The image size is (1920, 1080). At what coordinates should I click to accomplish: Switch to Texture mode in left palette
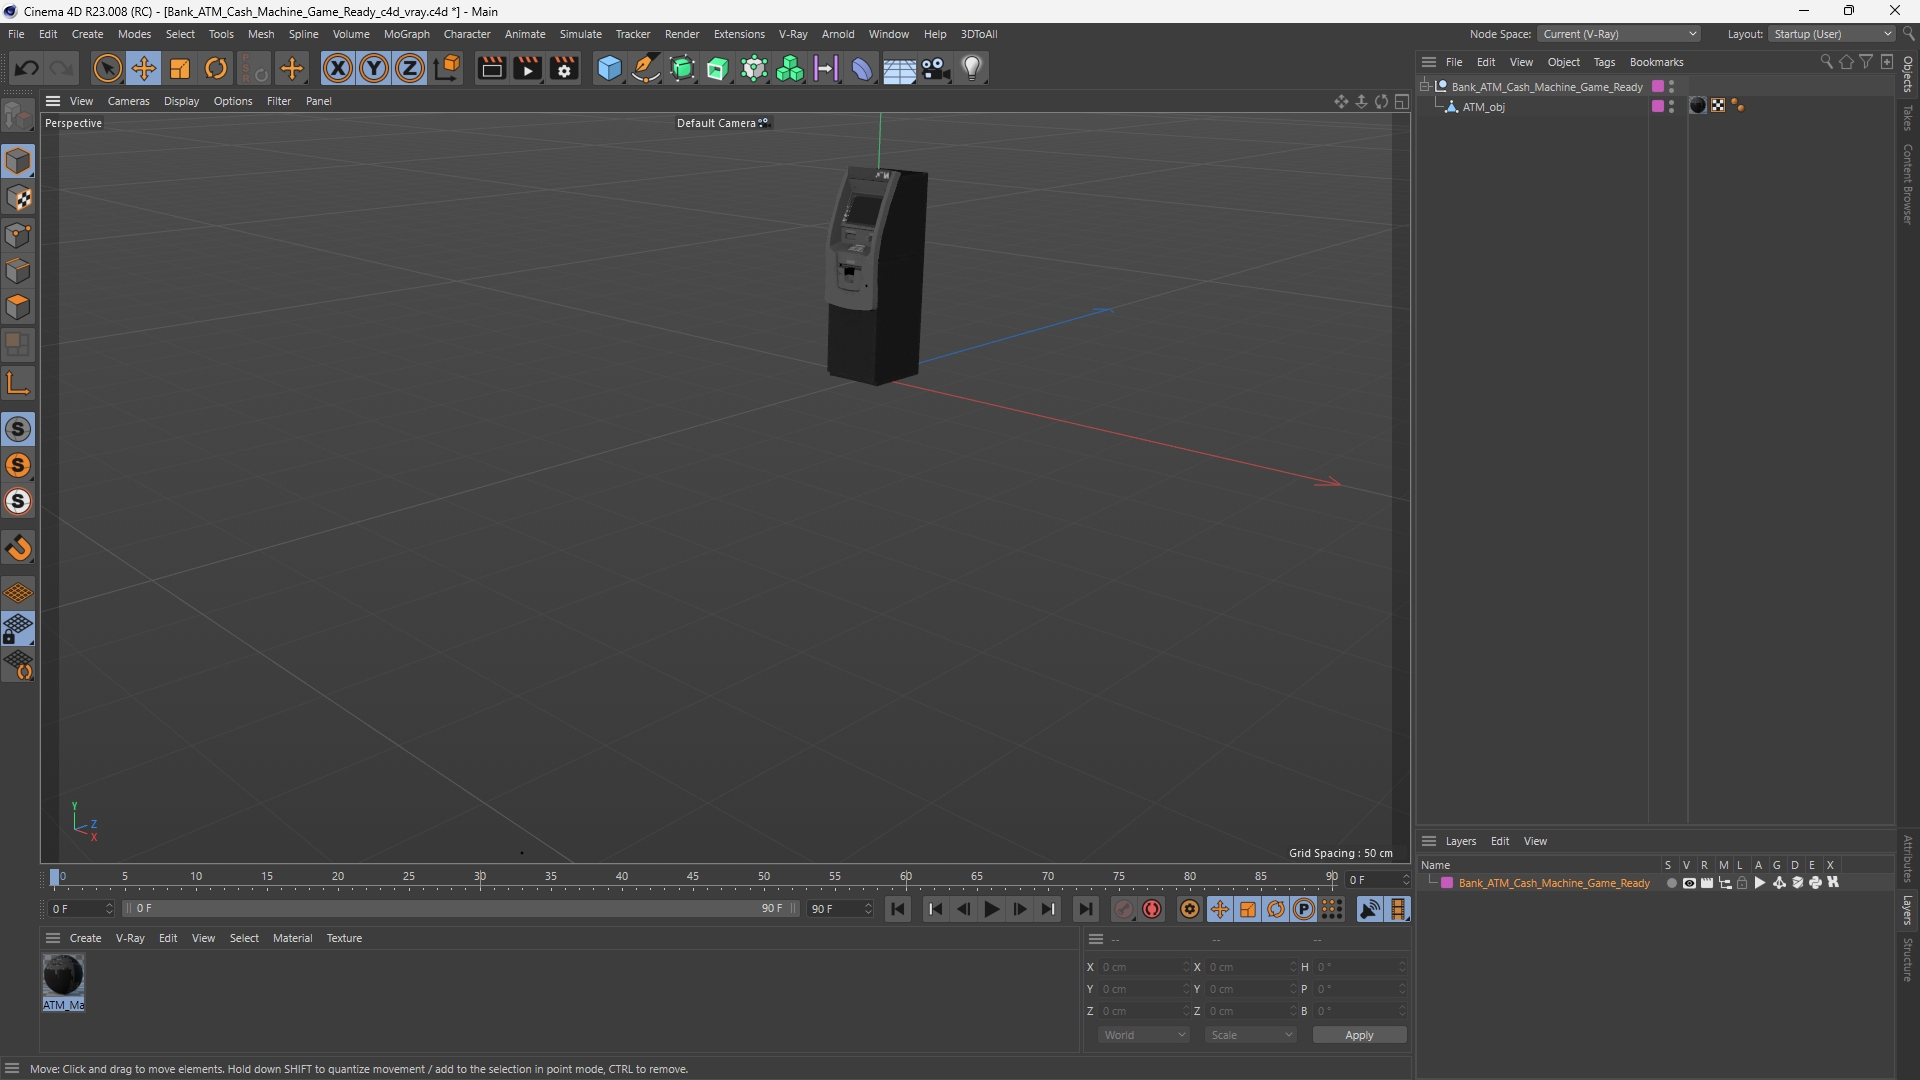[x=18, y=198]
